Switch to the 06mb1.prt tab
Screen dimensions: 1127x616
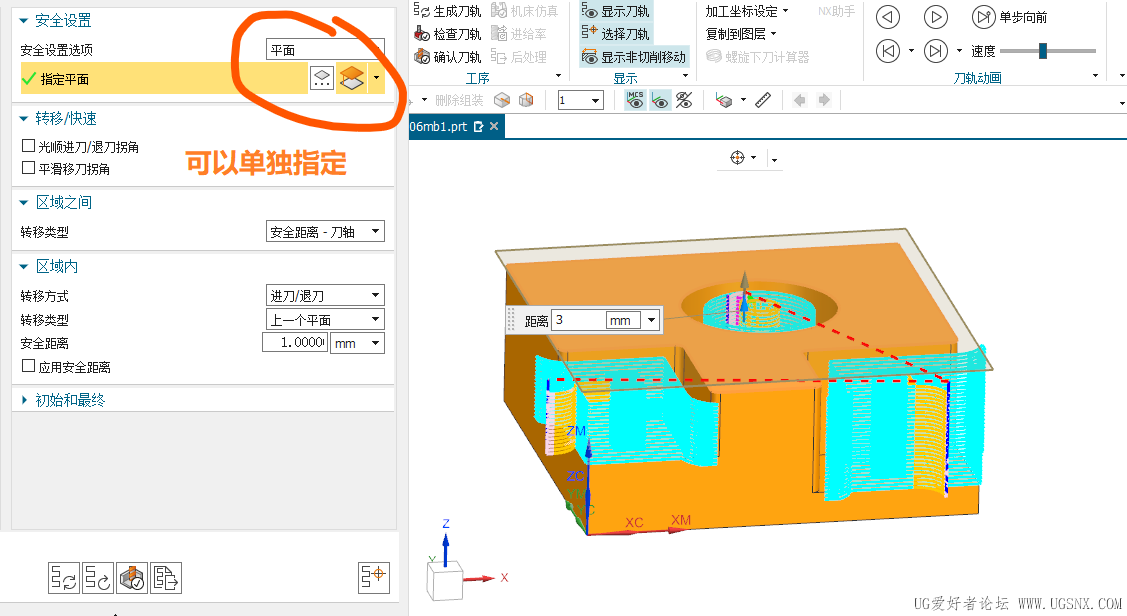438,127
